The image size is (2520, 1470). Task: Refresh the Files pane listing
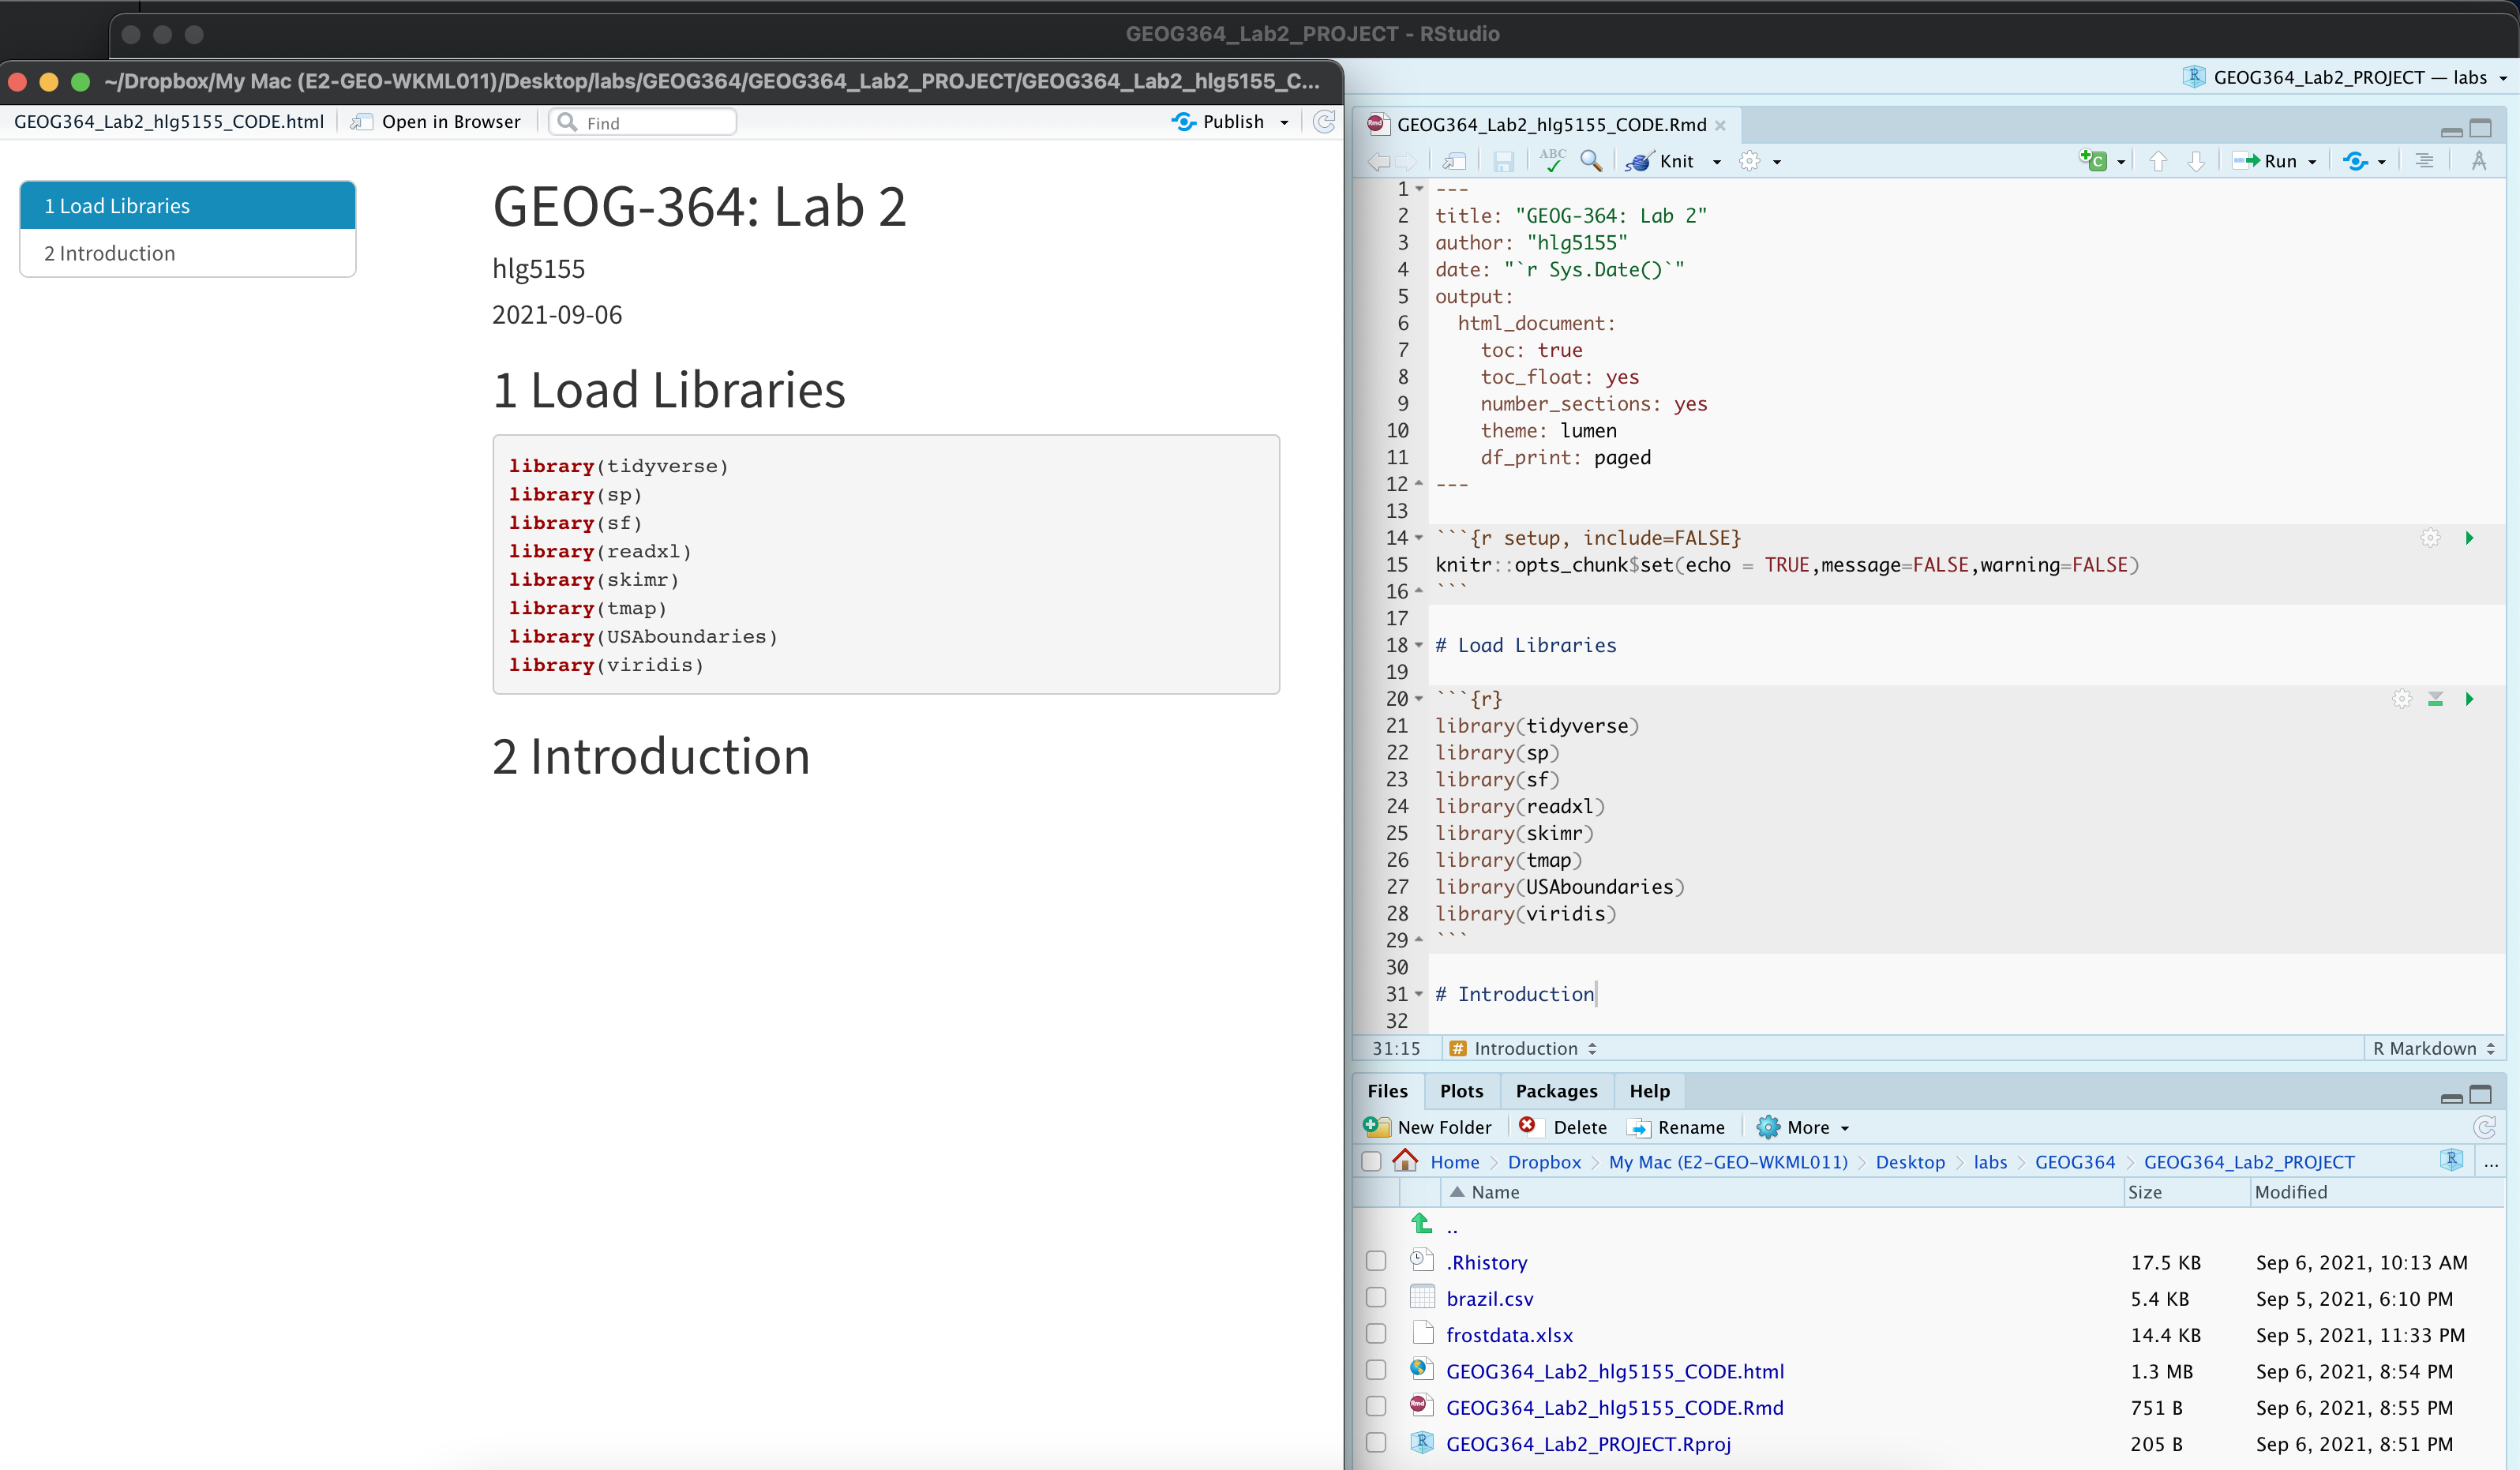2485,1127
